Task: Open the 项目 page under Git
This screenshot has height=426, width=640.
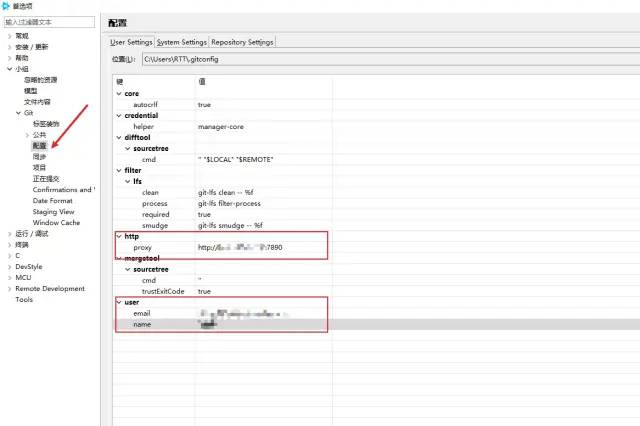Action: click(39, 168)
